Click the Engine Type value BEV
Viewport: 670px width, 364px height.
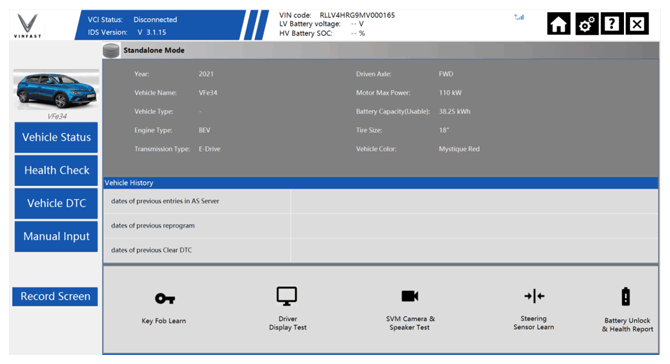click(204, 130)
